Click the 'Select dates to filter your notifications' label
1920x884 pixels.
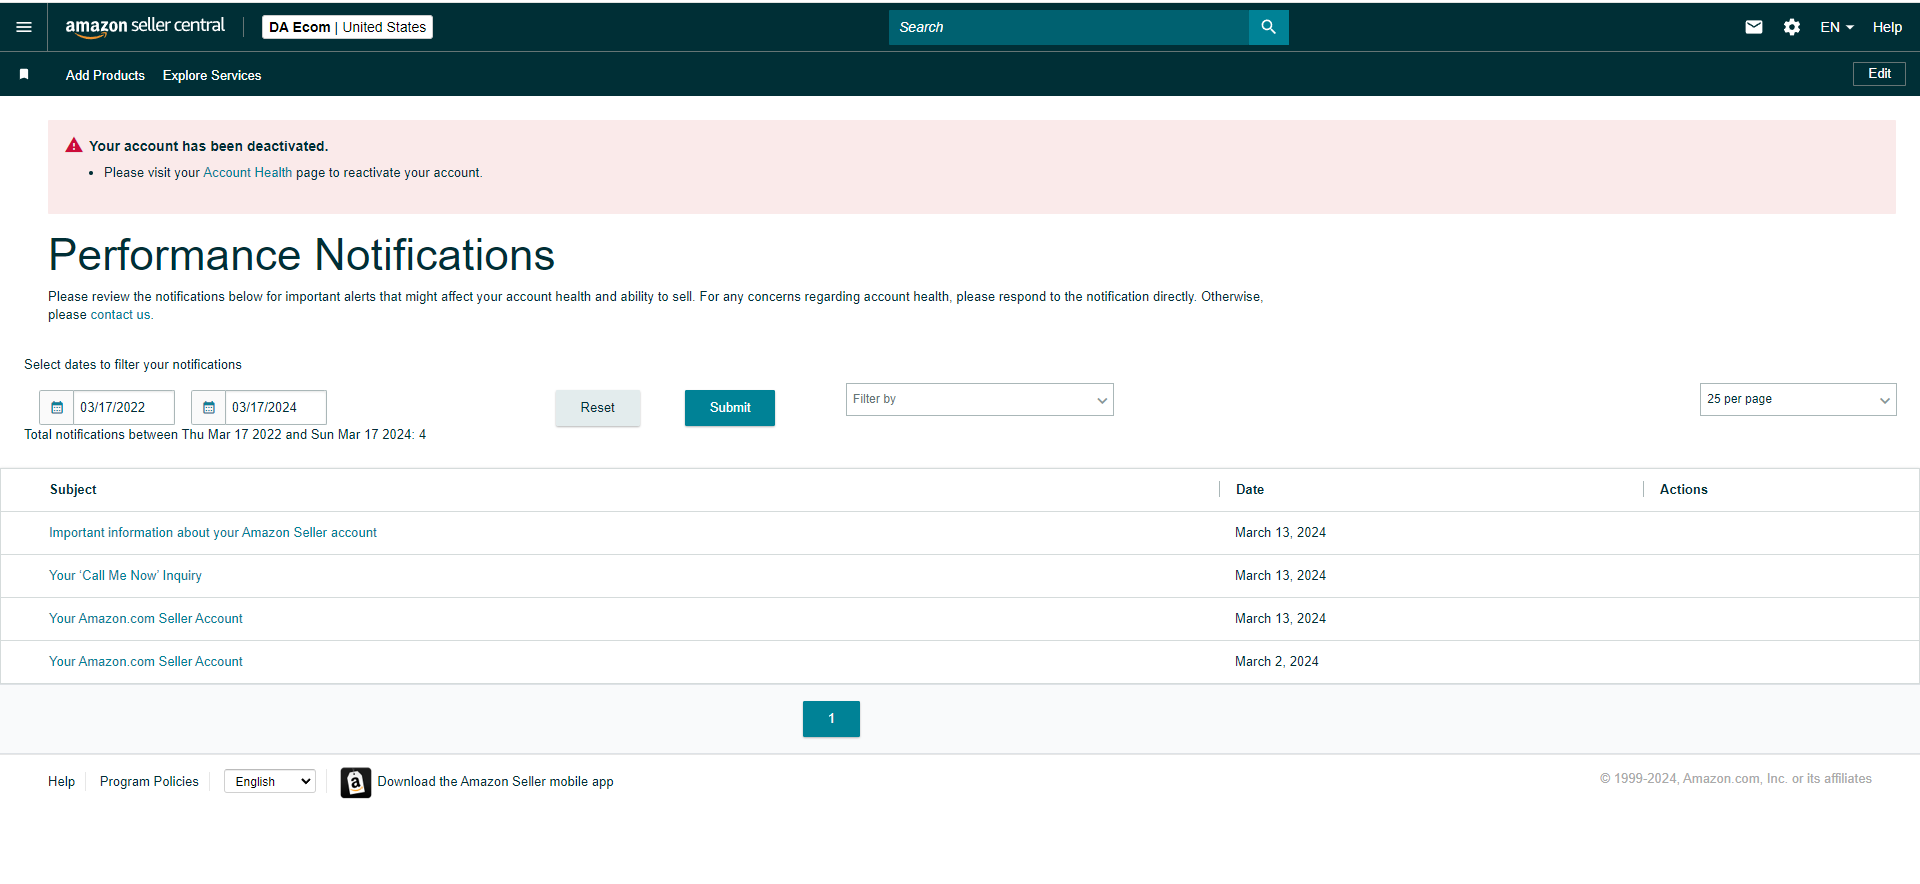(133, 365)
